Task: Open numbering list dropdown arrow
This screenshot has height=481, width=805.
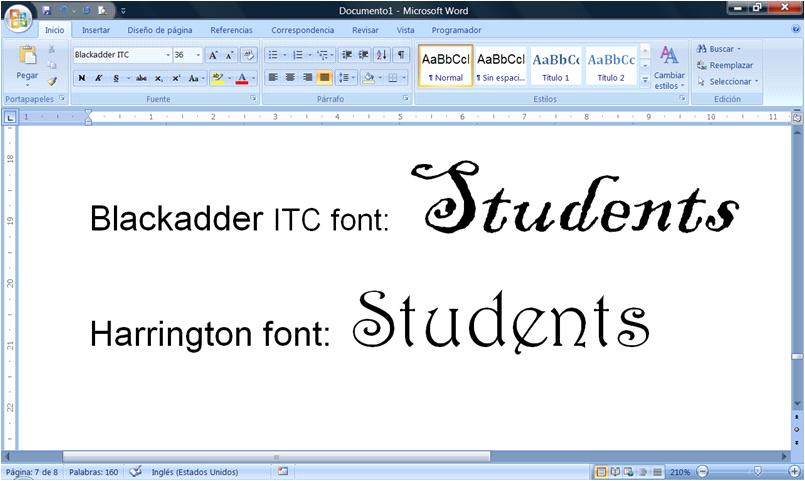Action: coord(309,55)
